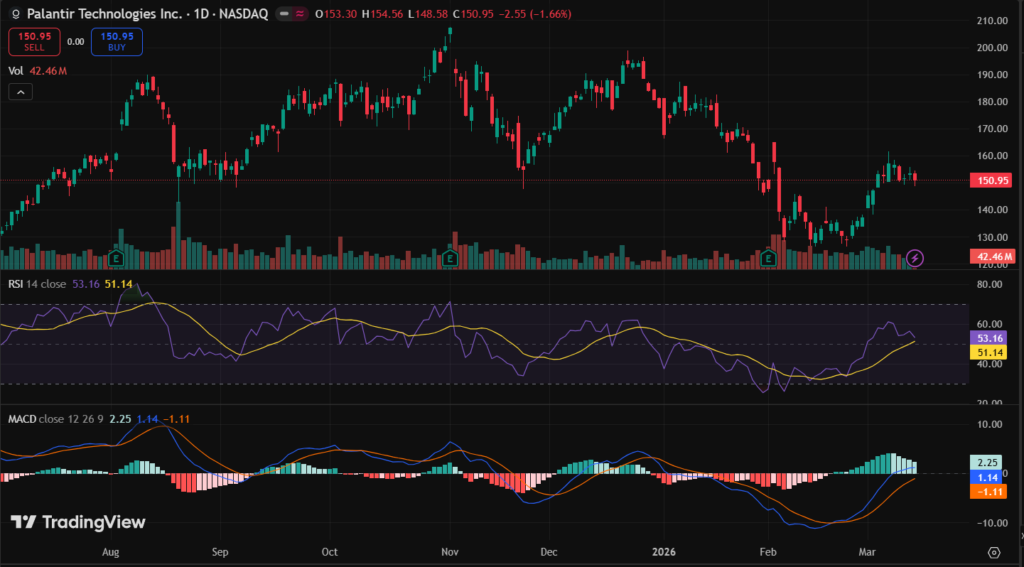Screen dimensions: 1024x567
Task: Click the earnings marker below the November candles
Action: pos(450,258)
